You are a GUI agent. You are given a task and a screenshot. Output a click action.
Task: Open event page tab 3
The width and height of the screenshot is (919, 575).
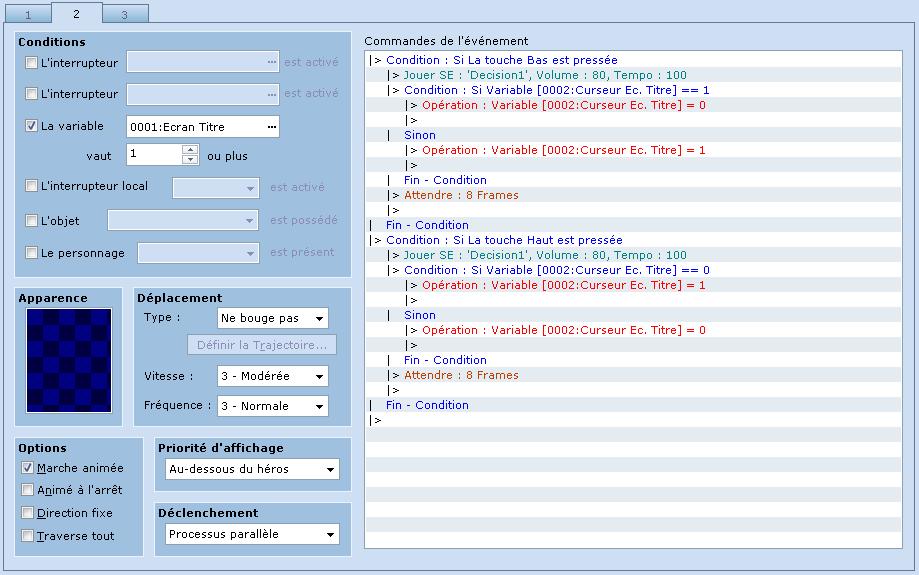point(125,14)
